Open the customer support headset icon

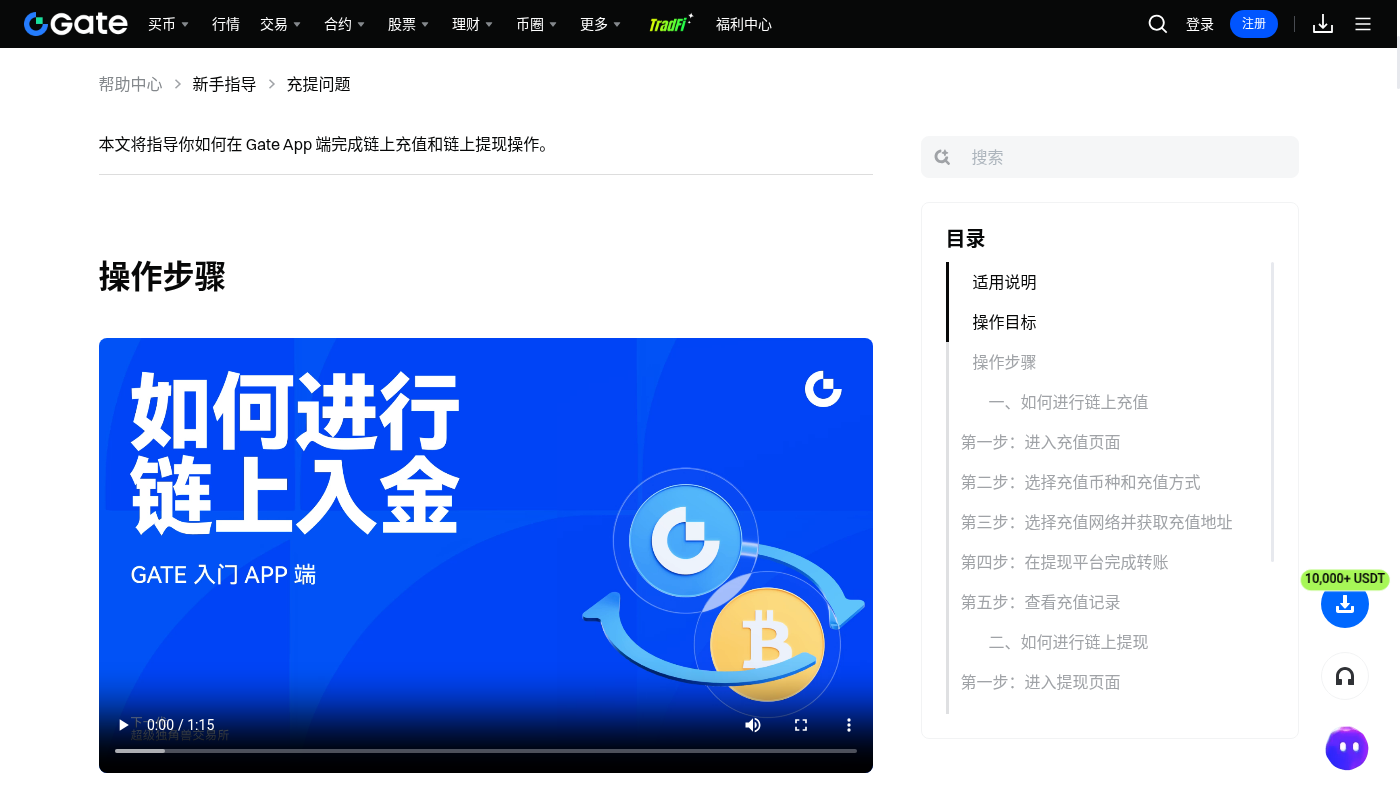pyautogui.click(x=1345, y=676)
